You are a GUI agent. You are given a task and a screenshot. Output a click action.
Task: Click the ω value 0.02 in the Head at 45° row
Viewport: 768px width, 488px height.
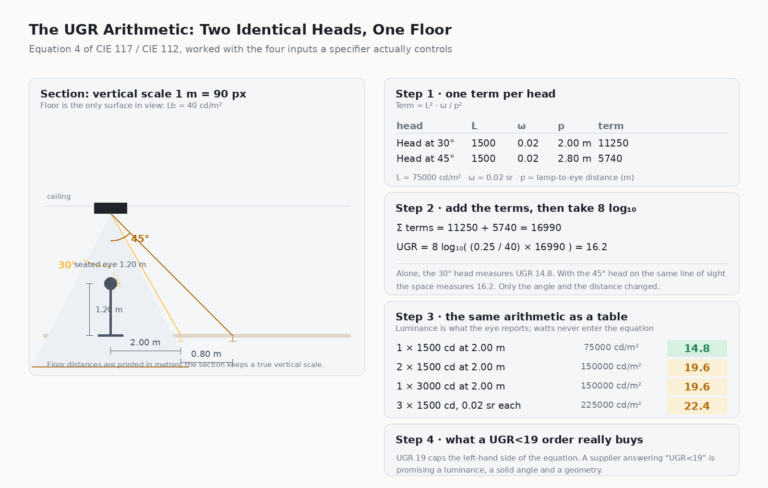pyautogui.click(x=528, y=159)
